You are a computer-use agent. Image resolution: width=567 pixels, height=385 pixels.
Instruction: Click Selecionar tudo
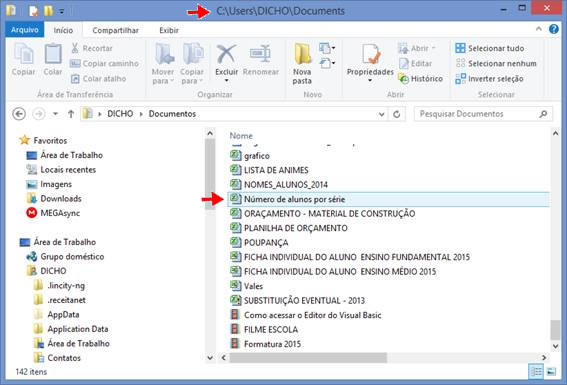490,48
